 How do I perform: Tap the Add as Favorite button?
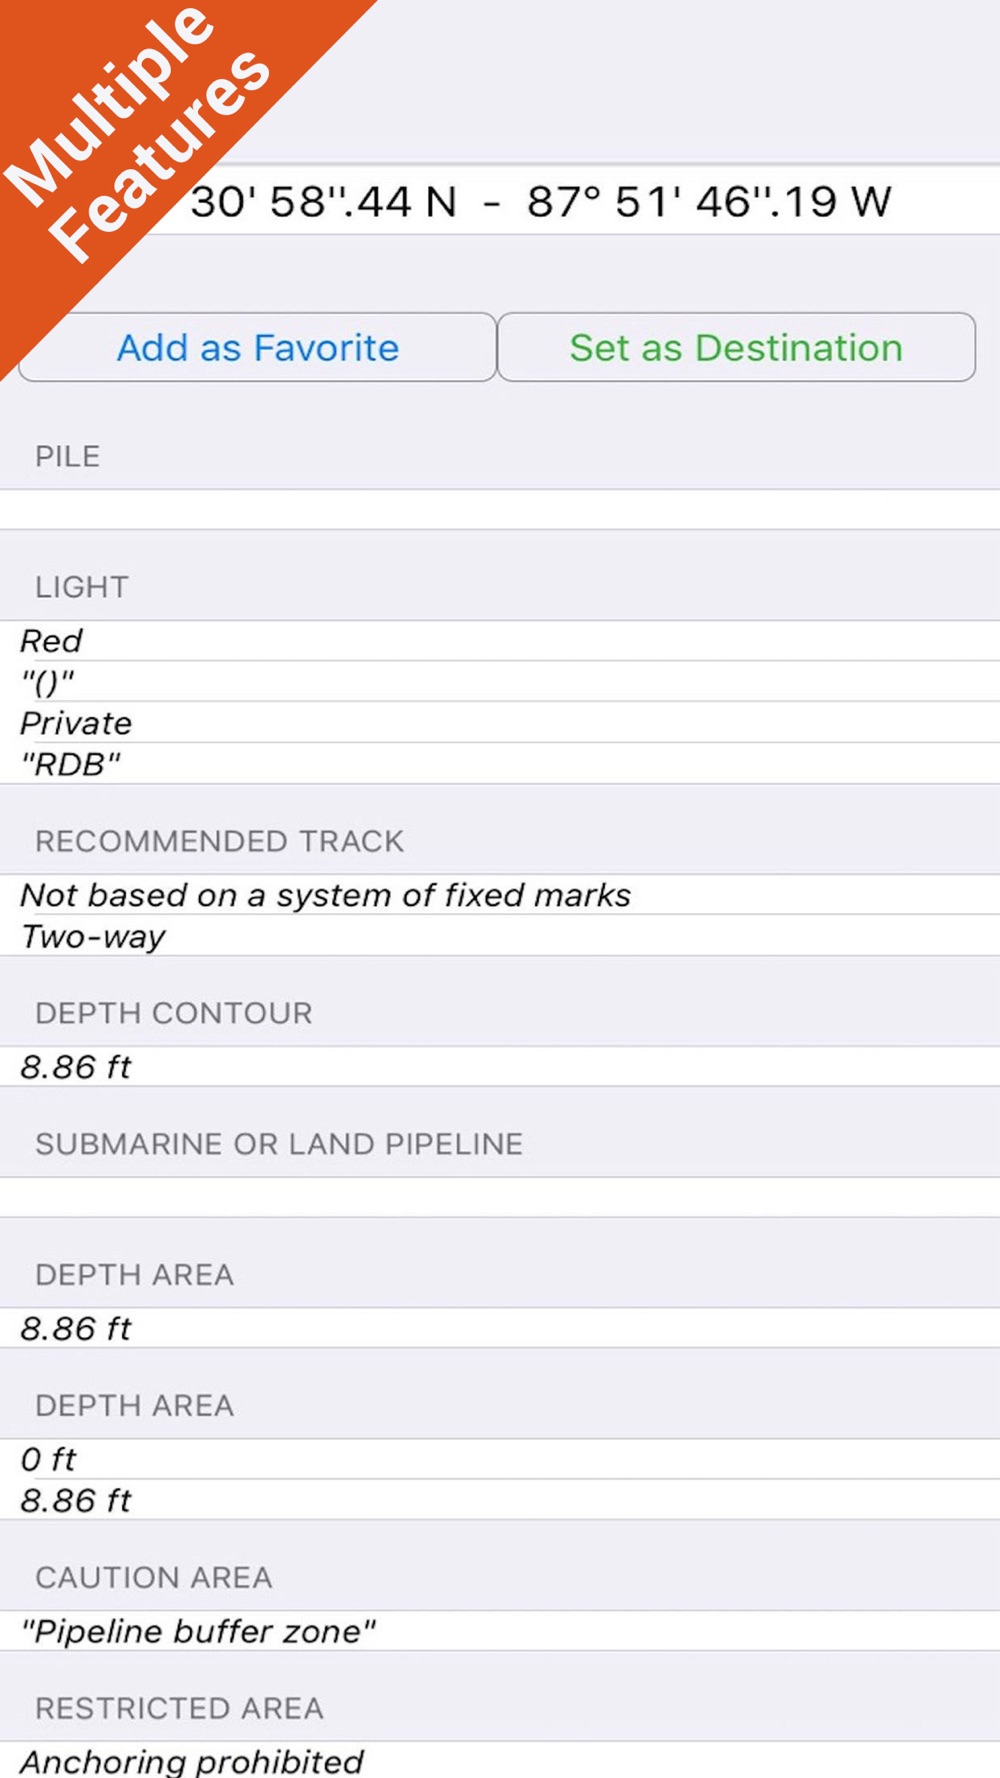(x=257, y=347)
